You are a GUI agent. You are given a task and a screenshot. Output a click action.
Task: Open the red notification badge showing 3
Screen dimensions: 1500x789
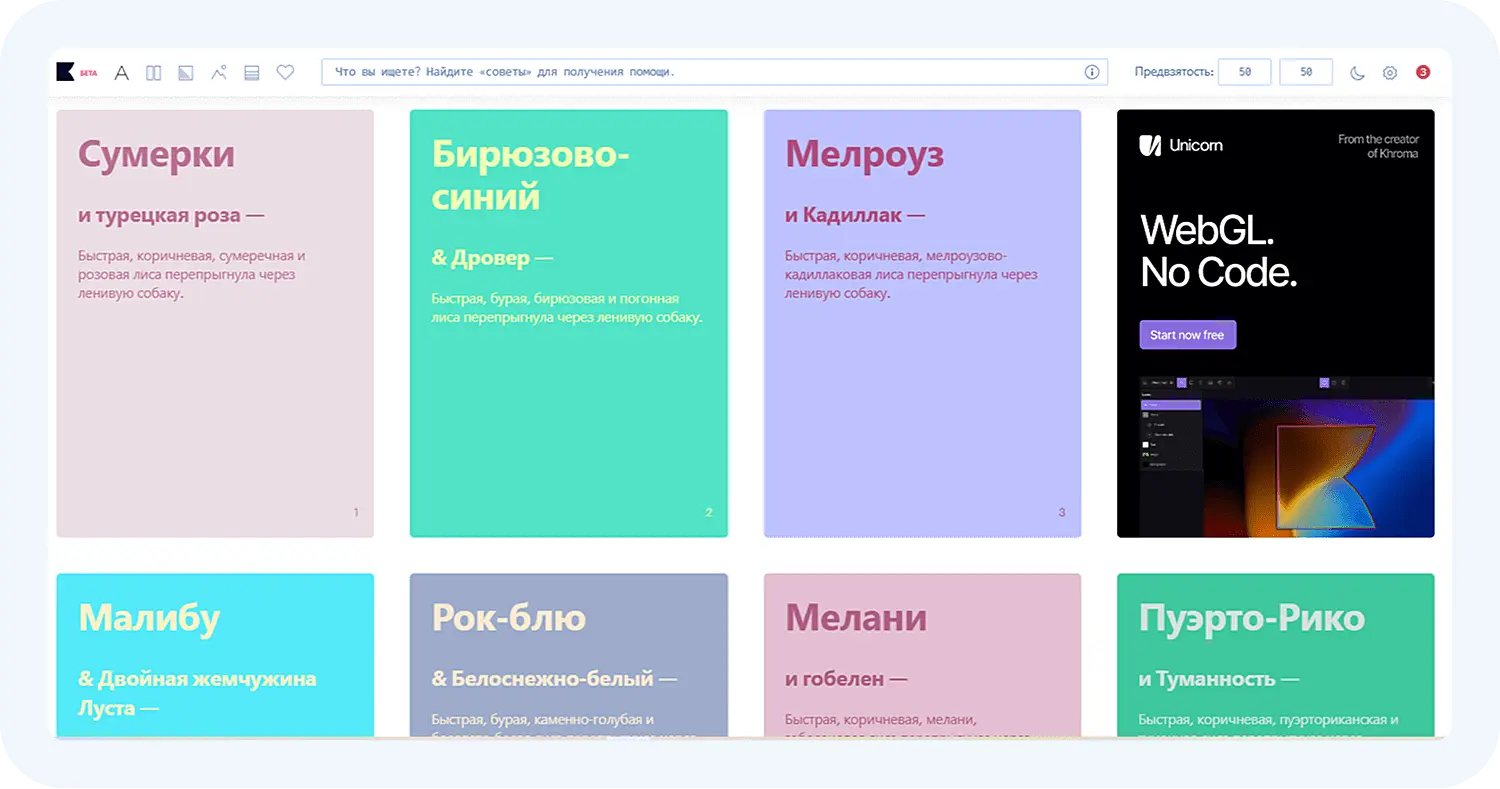[x=1422, y=72]
